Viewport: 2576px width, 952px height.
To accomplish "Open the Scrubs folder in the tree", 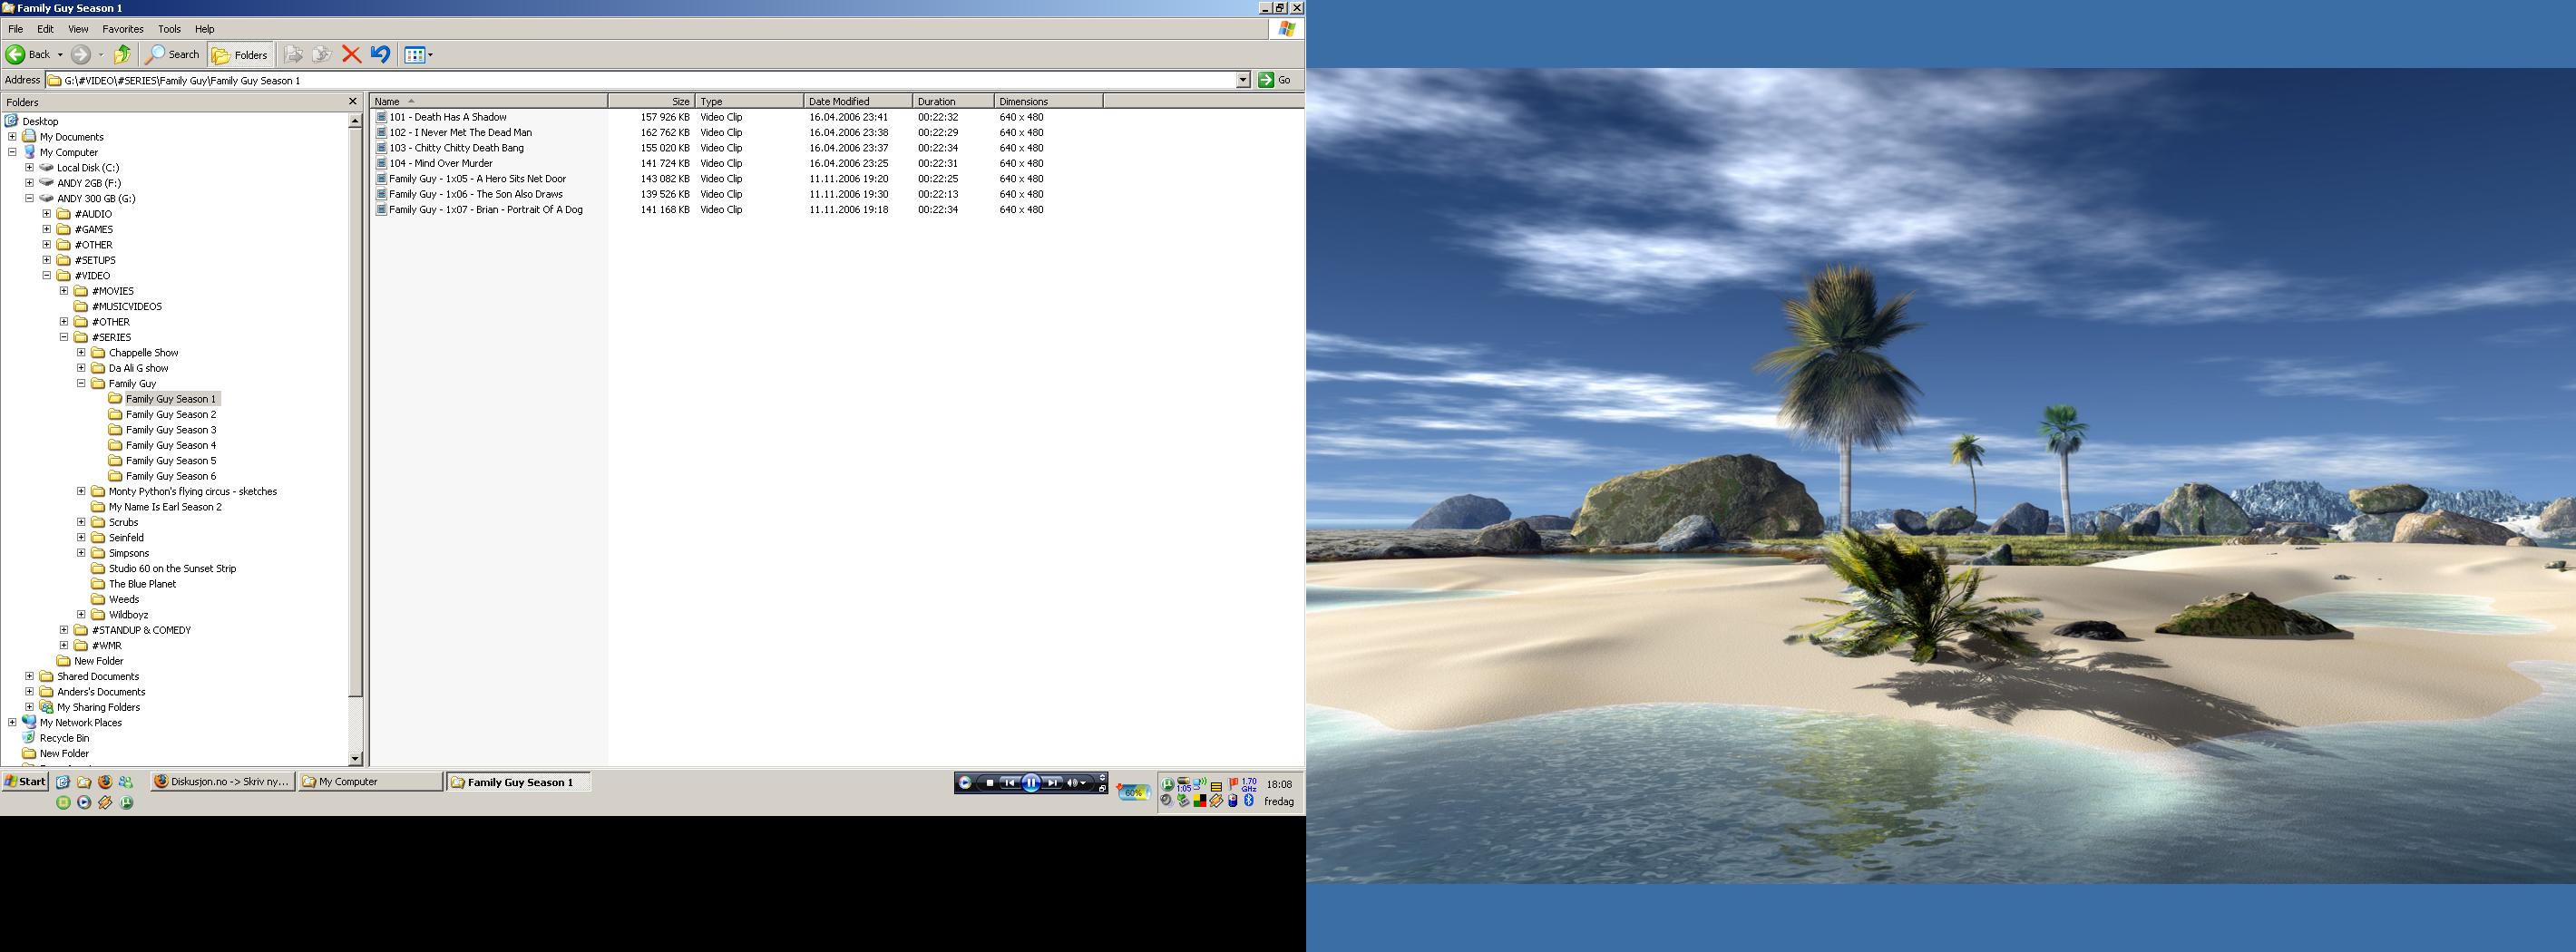I will click(123, 522).
